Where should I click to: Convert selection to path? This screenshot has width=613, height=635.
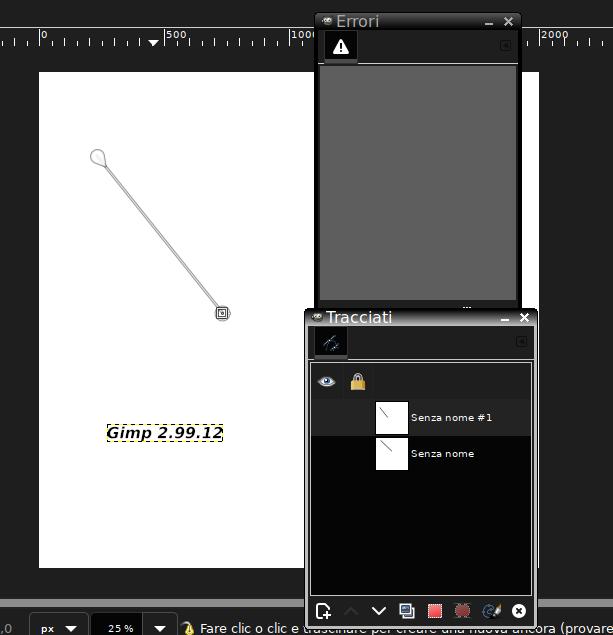[462, 611]
